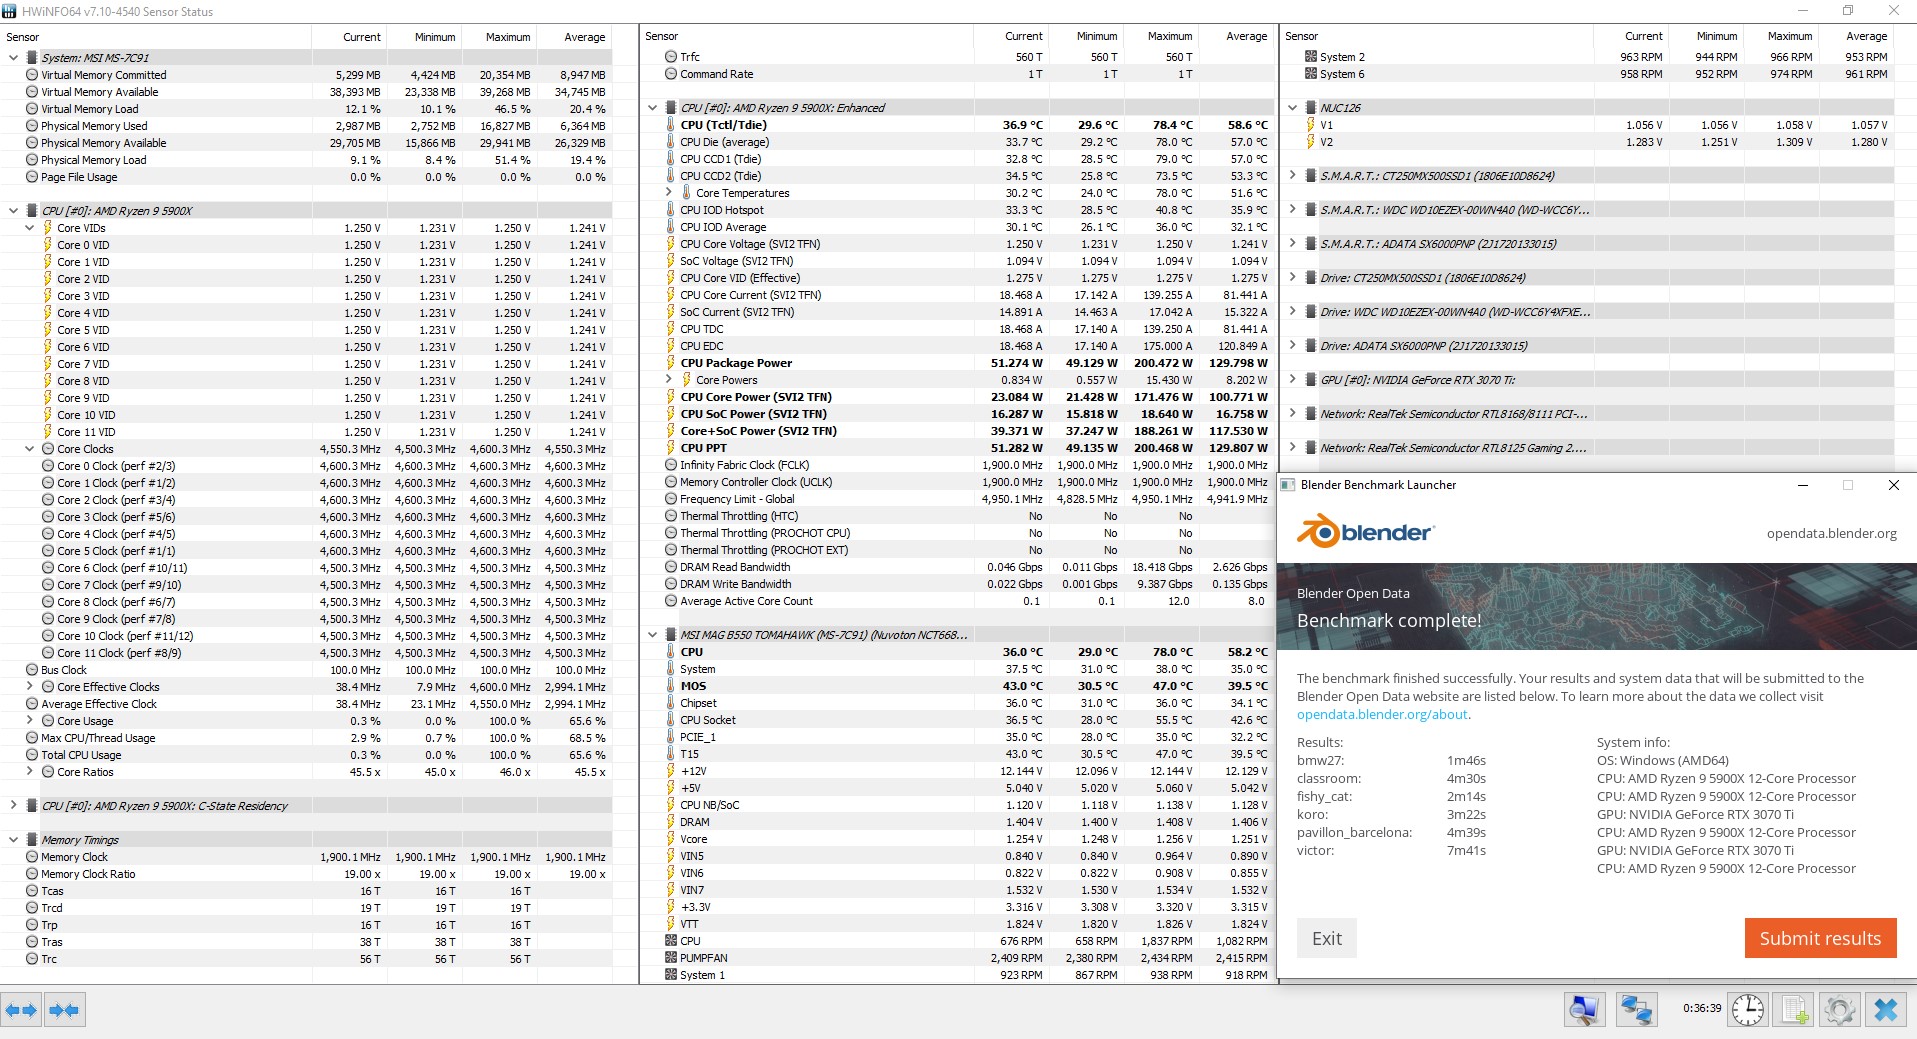The height and width of the screenshot is (1039, 1917).
Task: Click Submit results in Blender launcher
Action: [1820, 938]
